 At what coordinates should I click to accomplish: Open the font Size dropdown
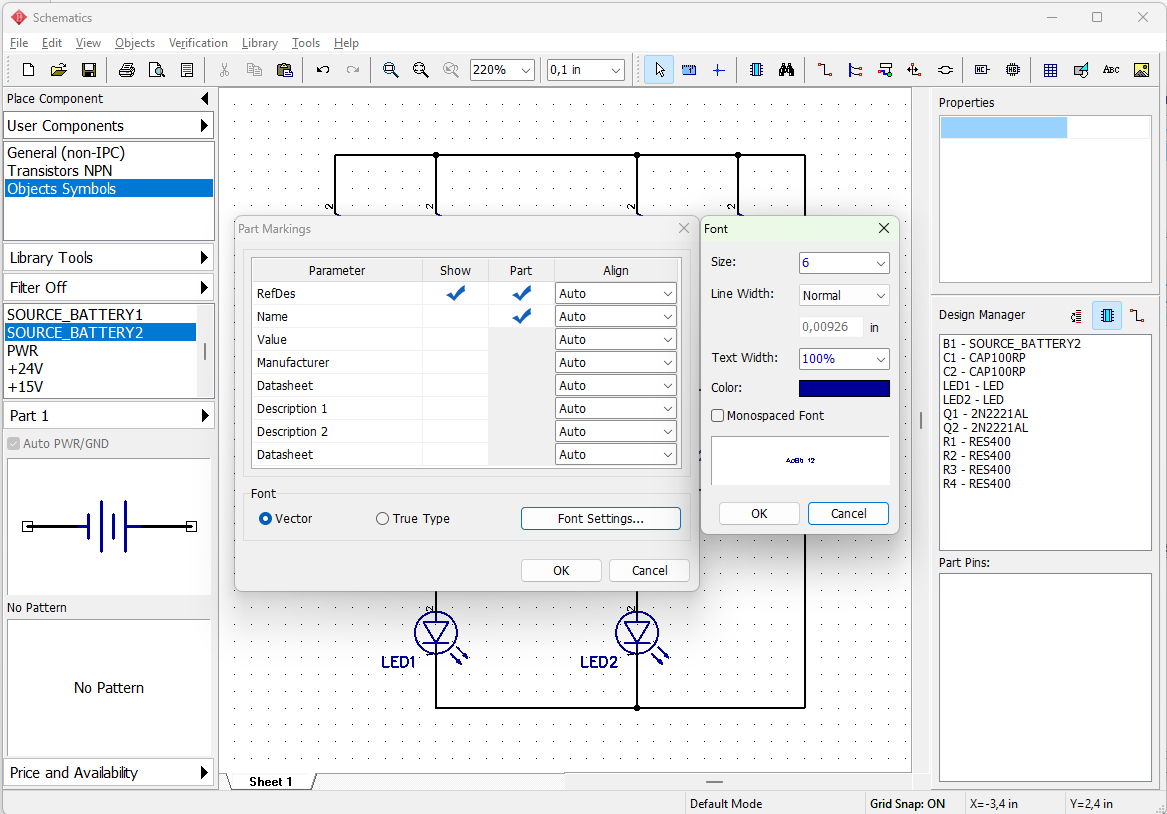coord(880,263)
